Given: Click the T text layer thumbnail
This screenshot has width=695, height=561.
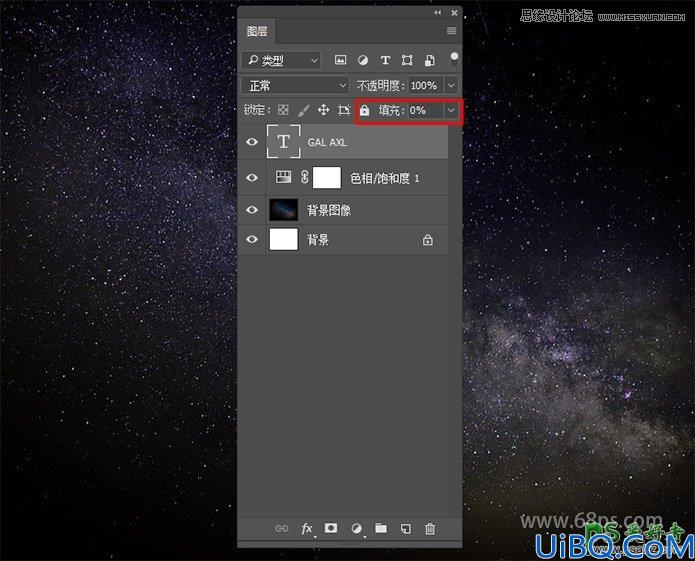Looking at the screenshot, I should [x=284, y=142].
